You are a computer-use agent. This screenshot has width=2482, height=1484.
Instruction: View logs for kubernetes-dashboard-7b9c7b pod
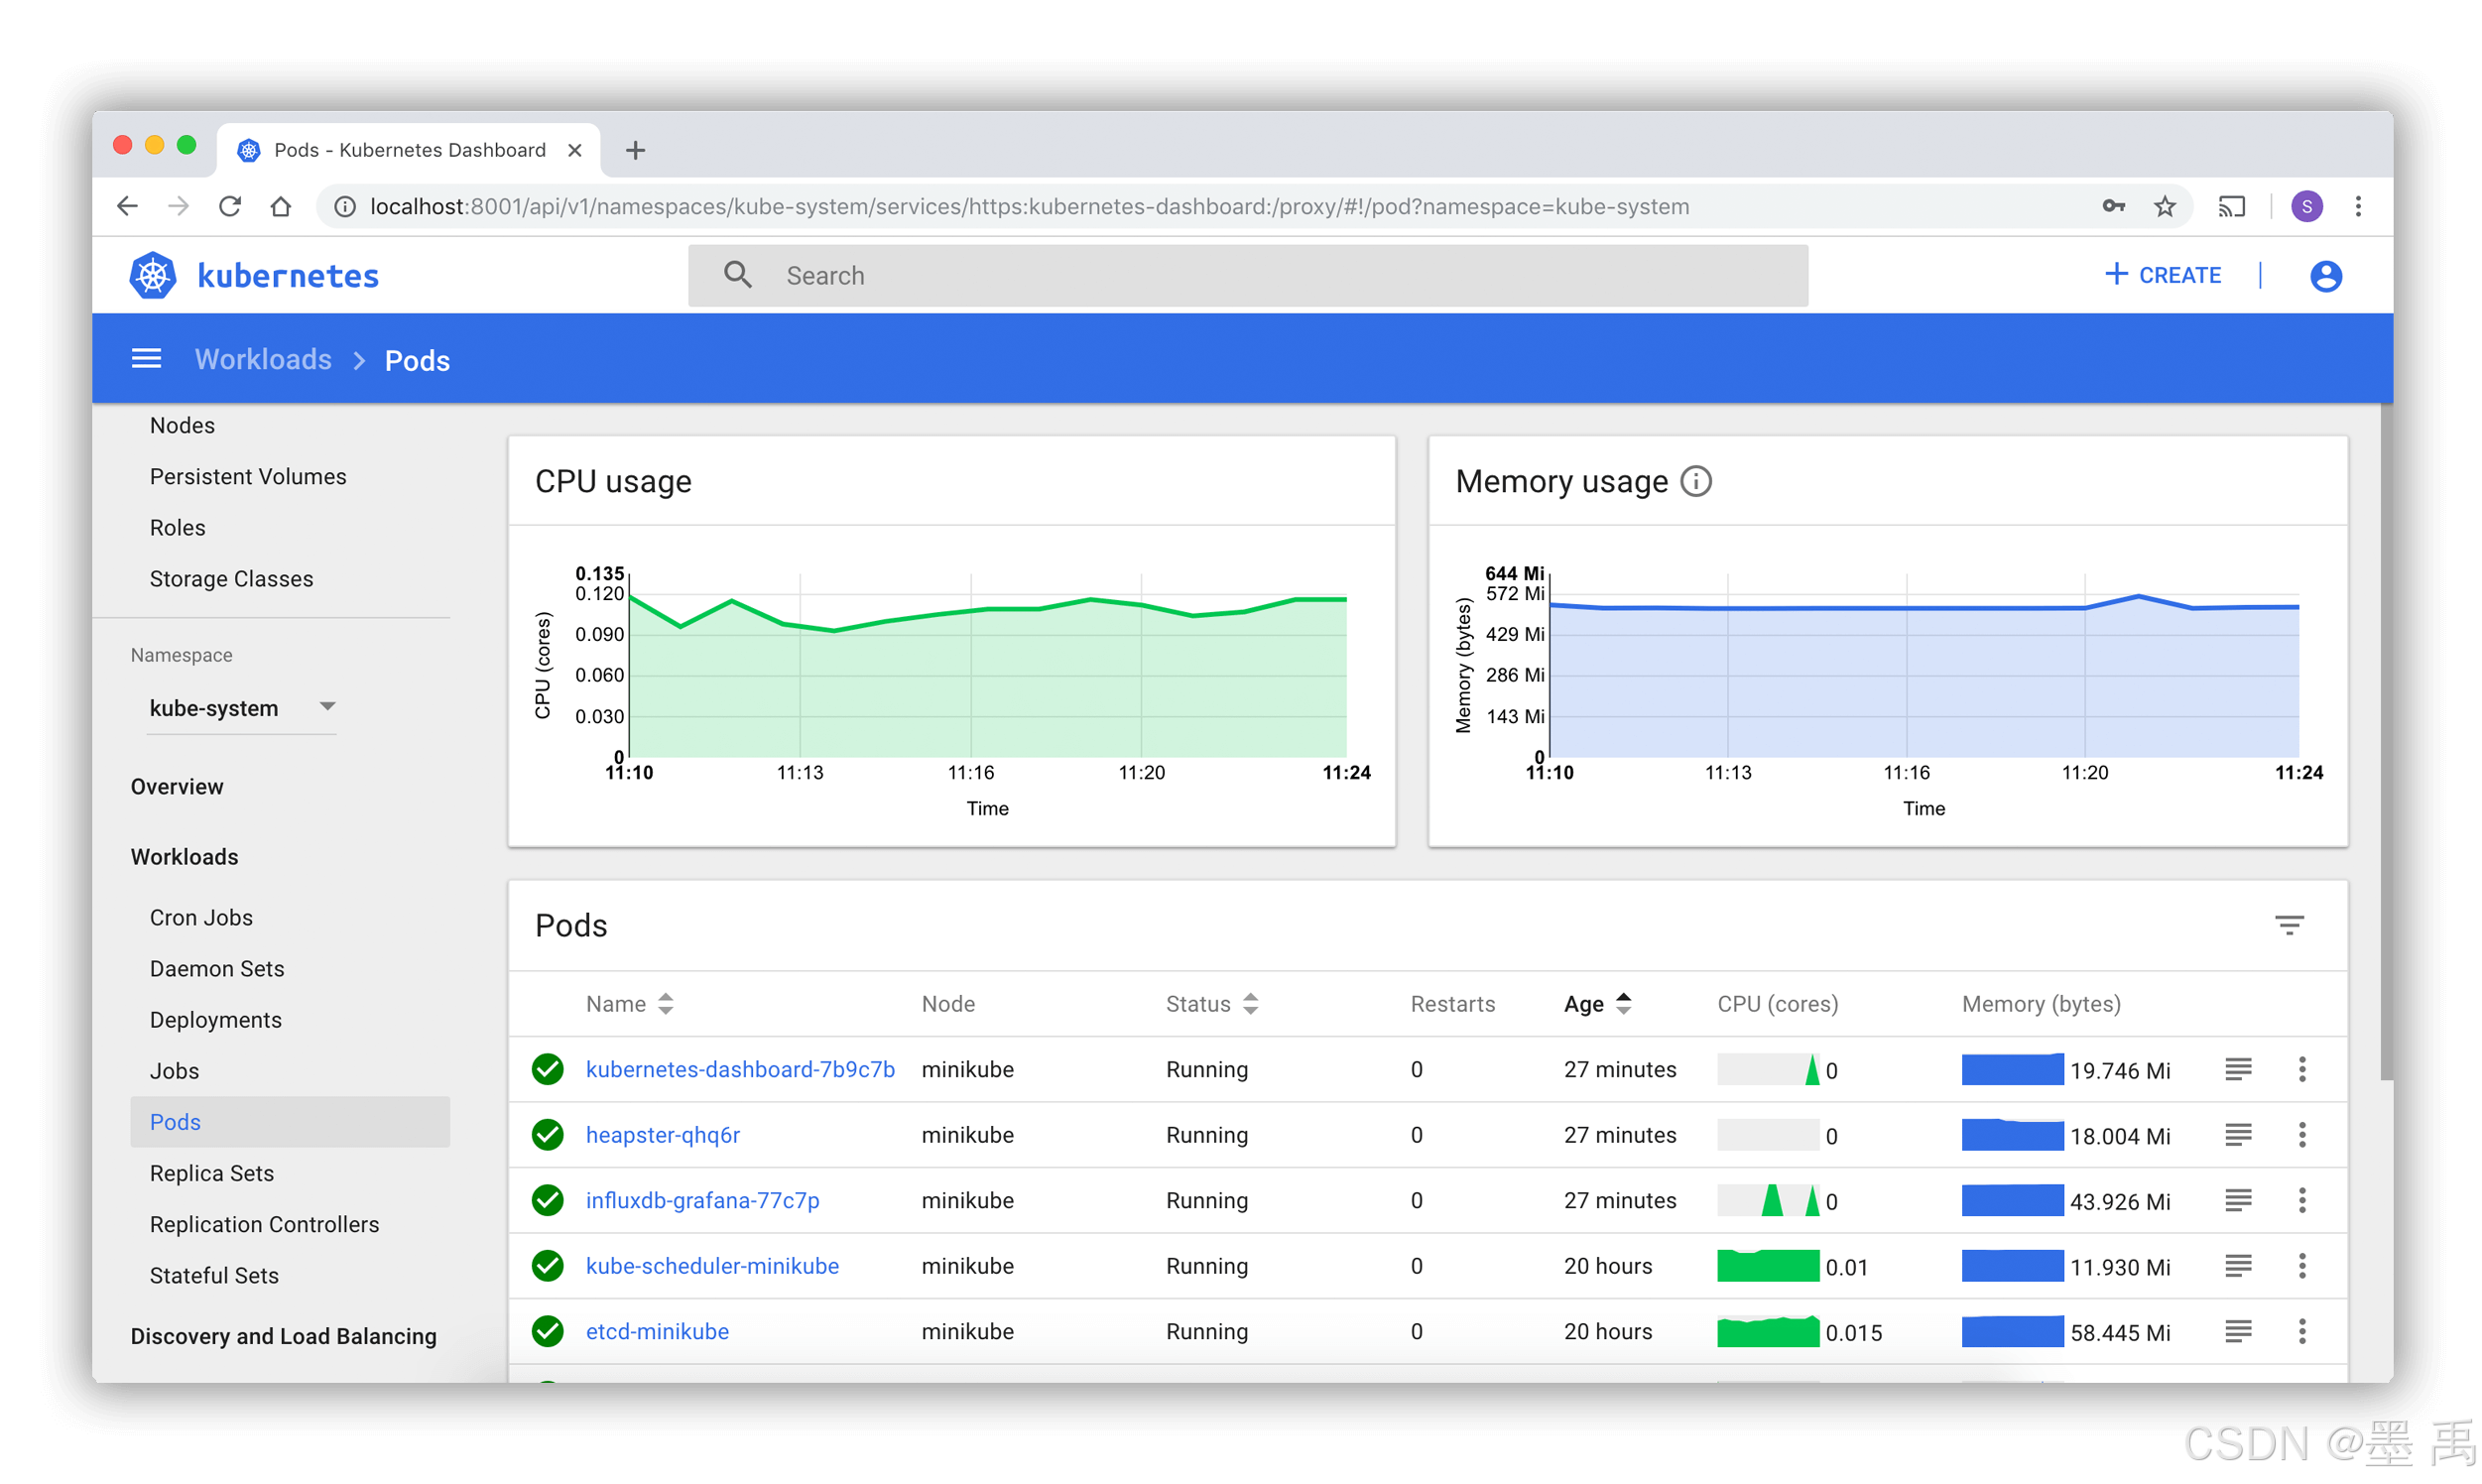pyautogui.click(x=2238, y=1070)
